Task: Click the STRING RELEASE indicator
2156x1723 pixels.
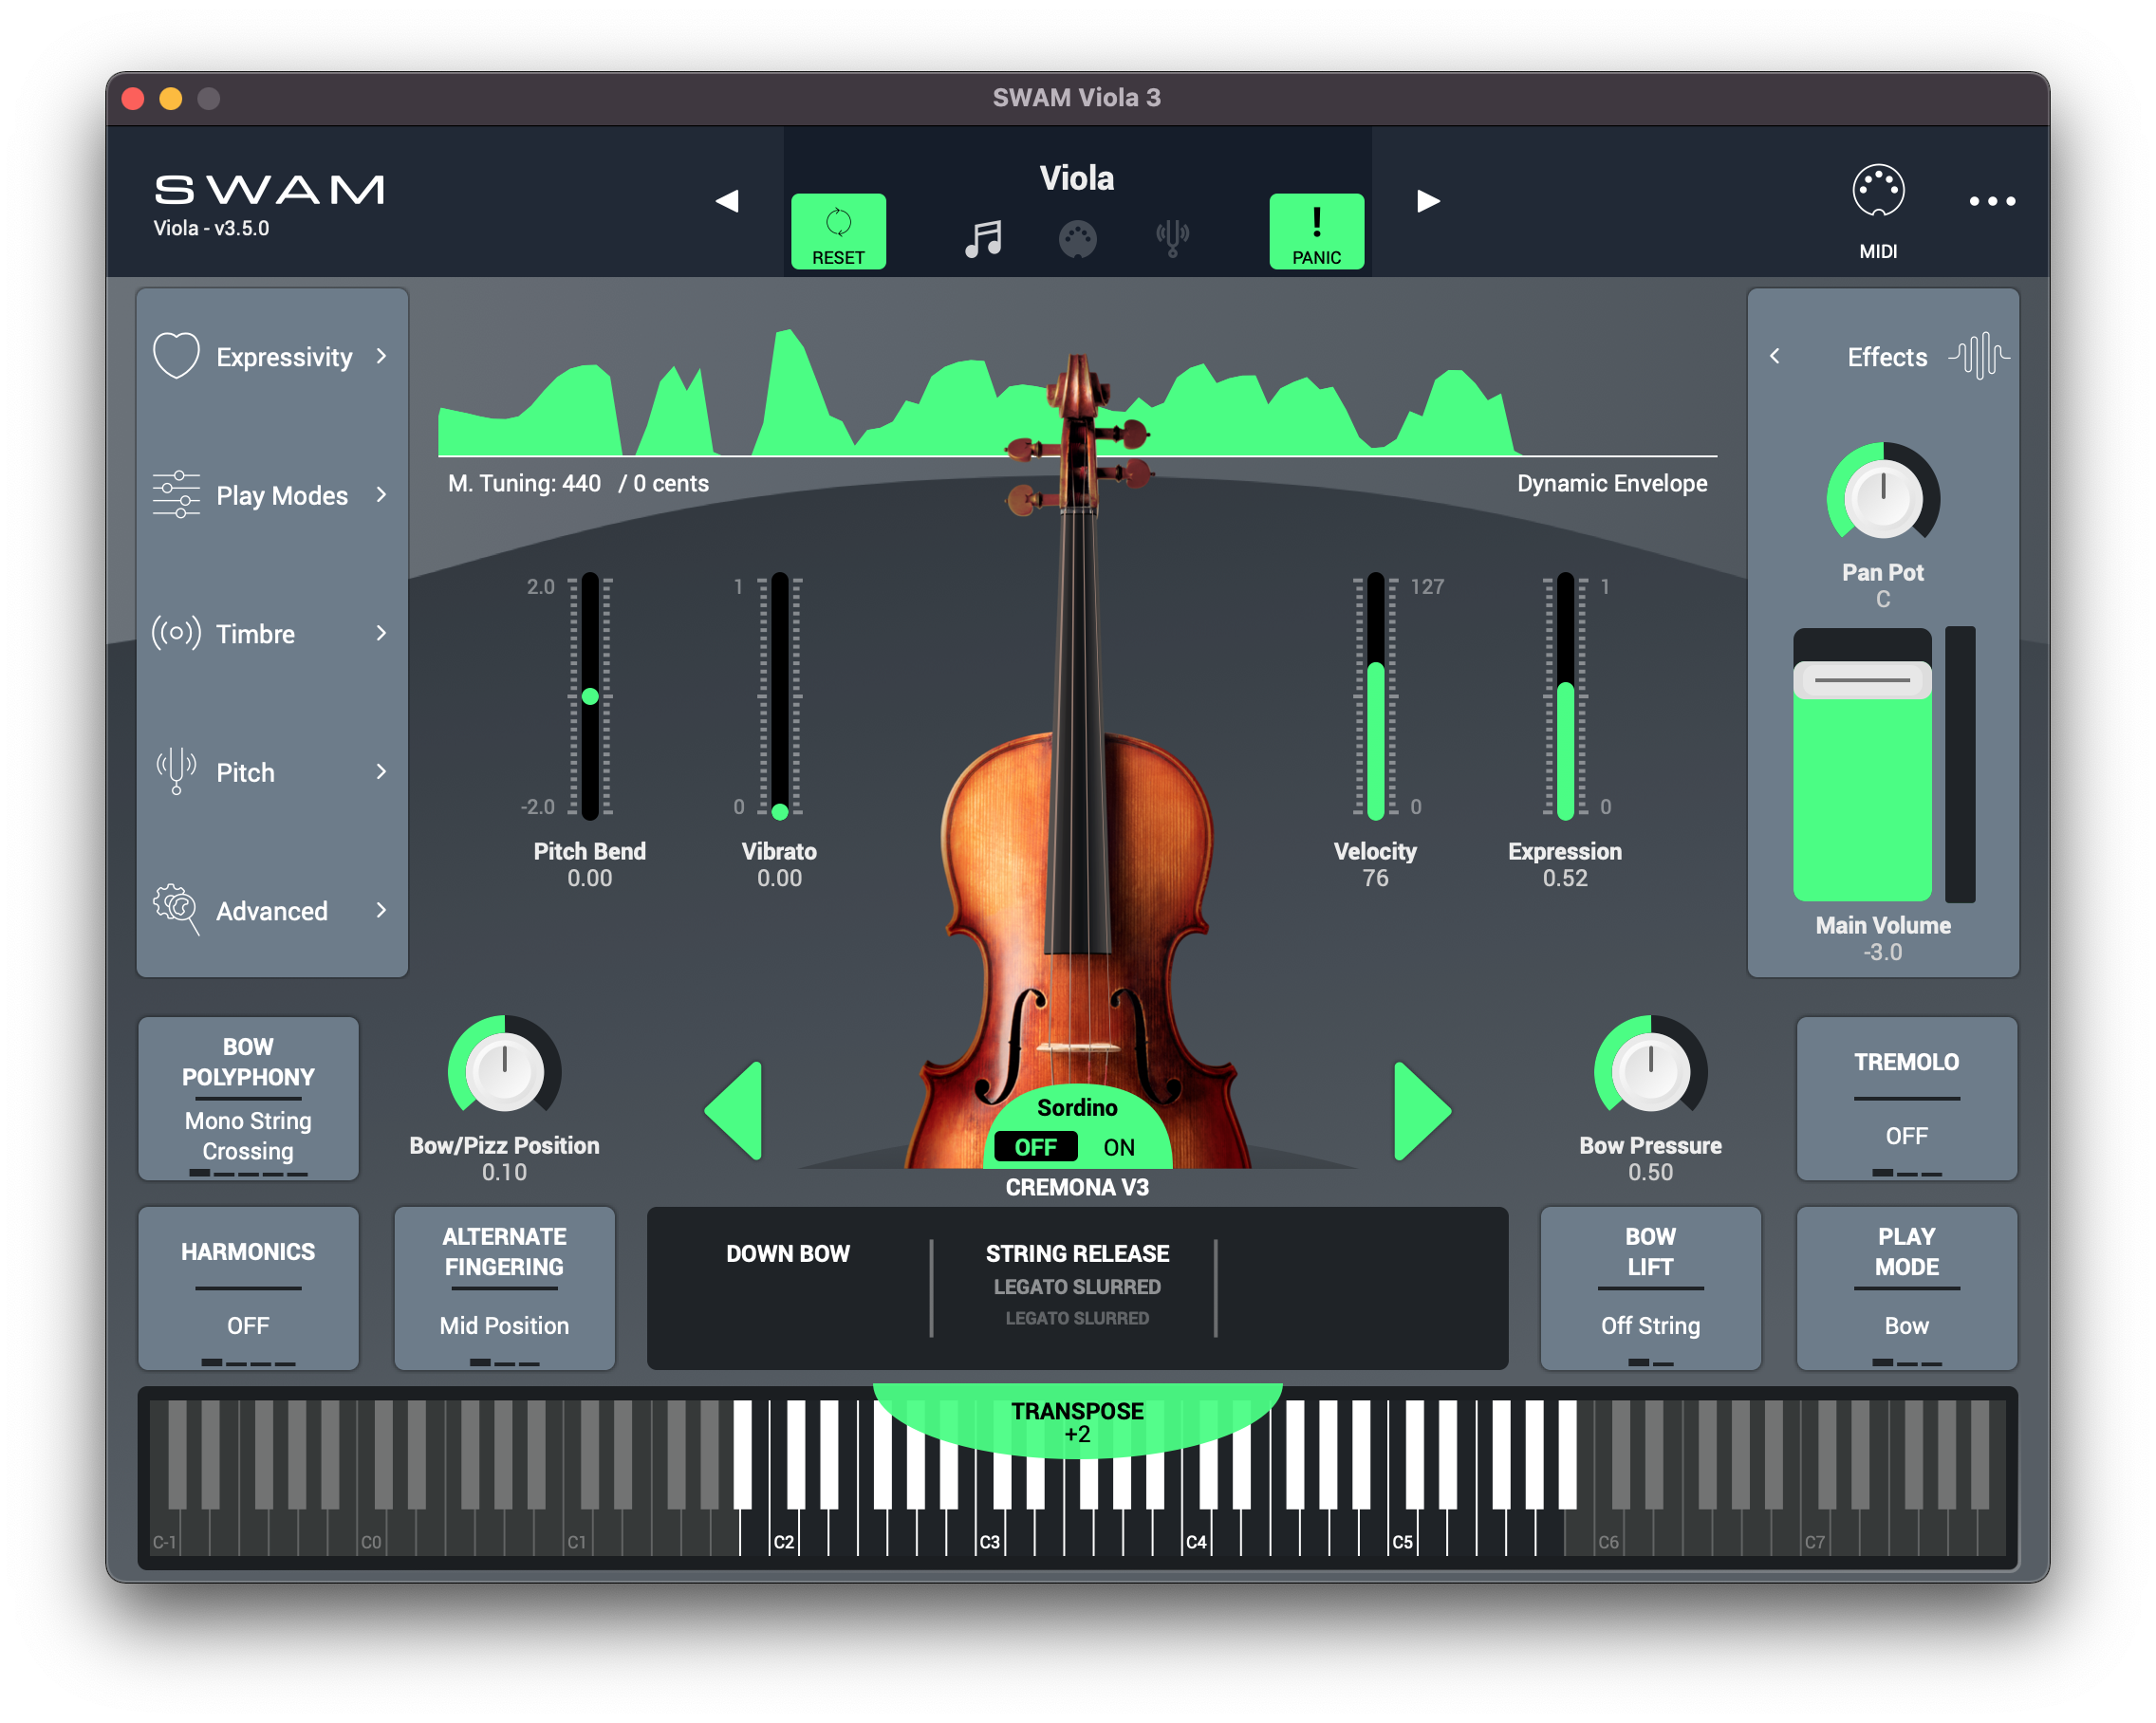Action: coord(1077,1253)
